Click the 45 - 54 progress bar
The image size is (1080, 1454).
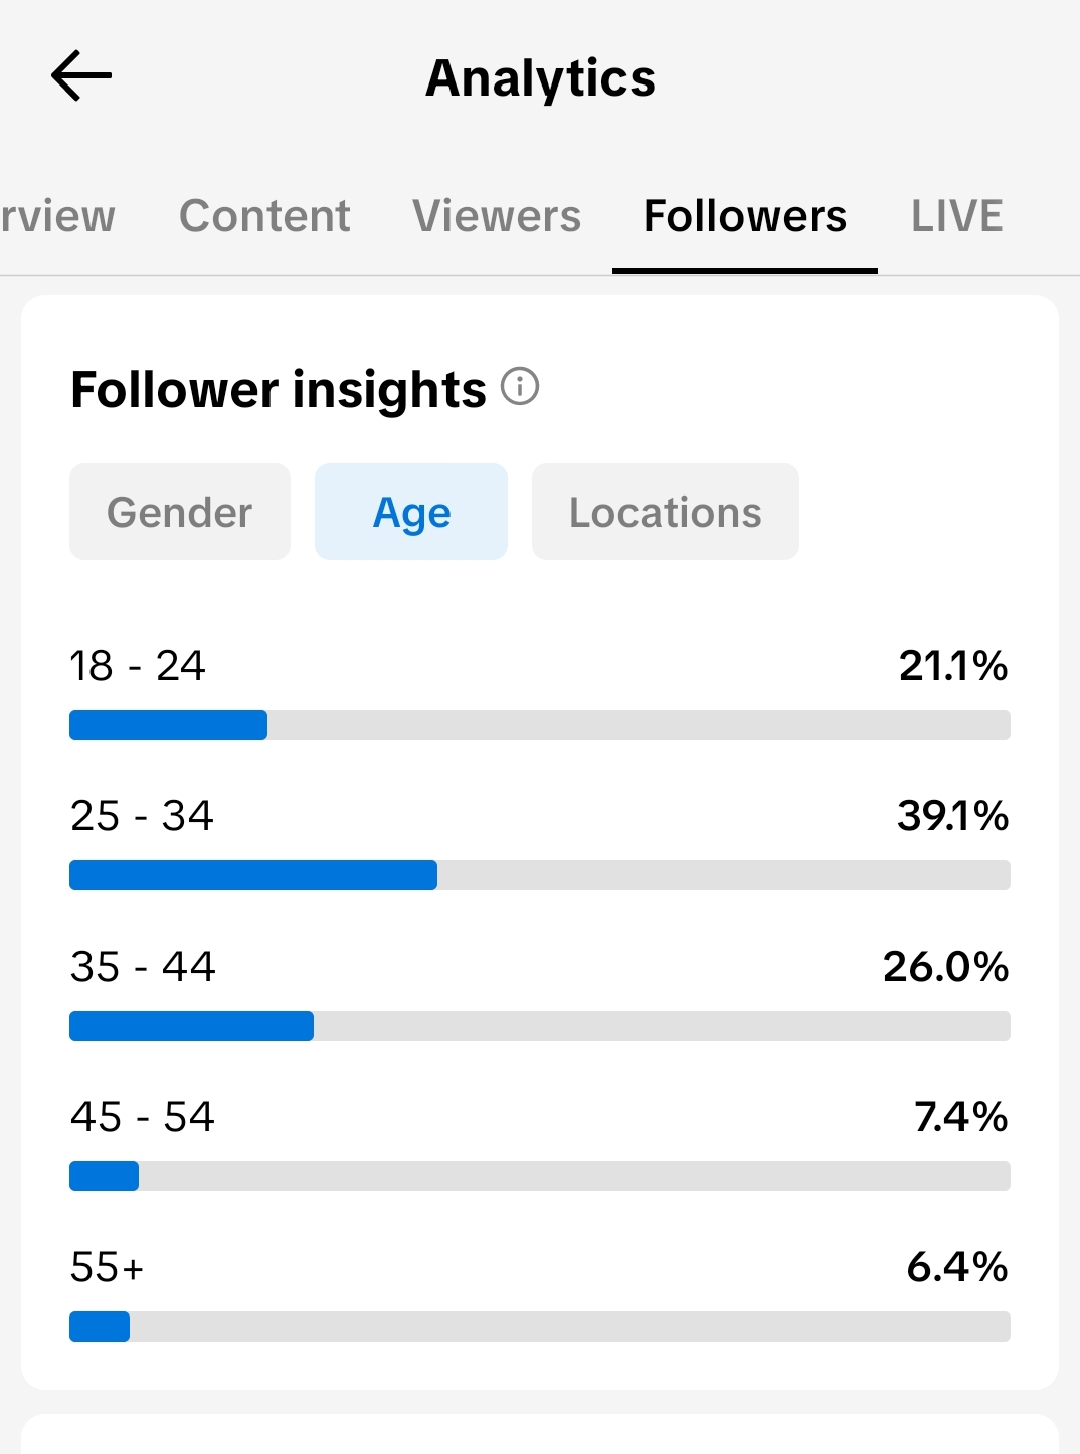(540, 1176)
